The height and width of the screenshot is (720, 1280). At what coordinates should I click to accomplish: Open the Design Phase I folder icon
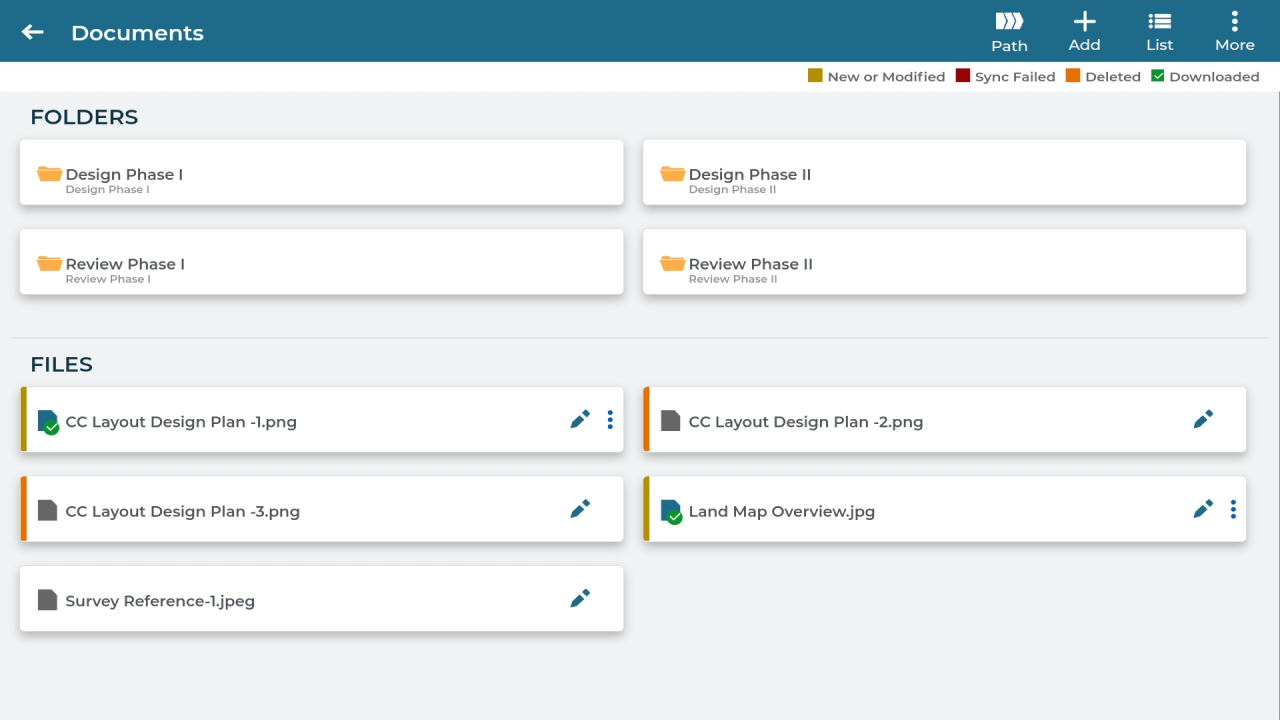pos(49,174)
